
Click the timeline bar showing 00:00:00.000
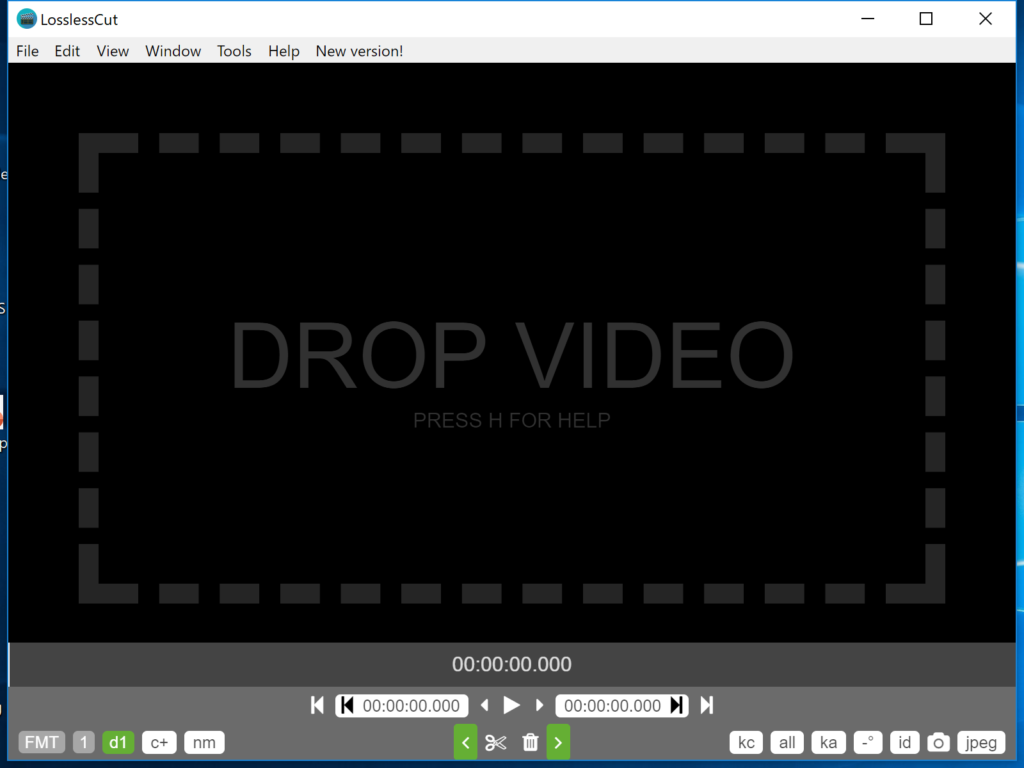(512, 664)
